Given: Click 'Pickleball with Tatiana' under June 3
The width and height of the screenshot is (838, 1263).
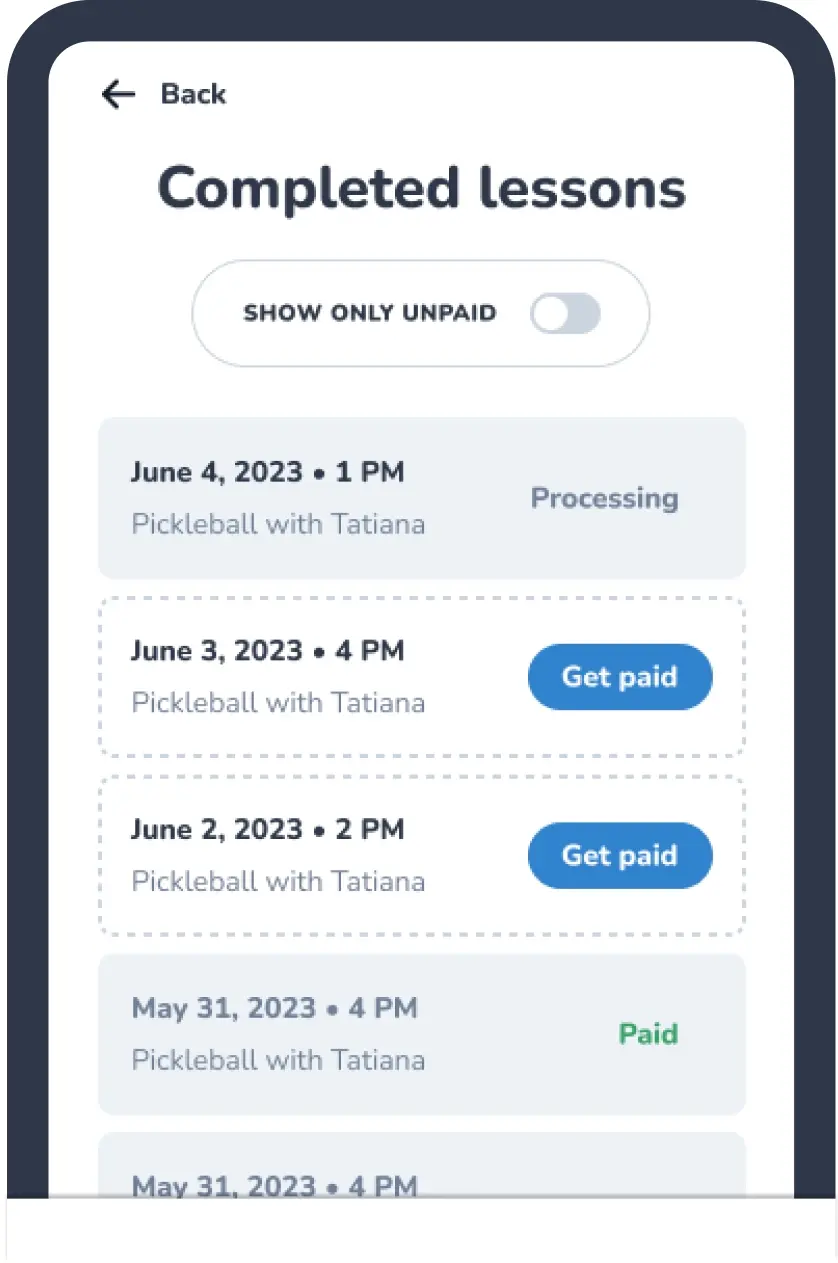Looking at the screenshot, I should tap(278, 703).
